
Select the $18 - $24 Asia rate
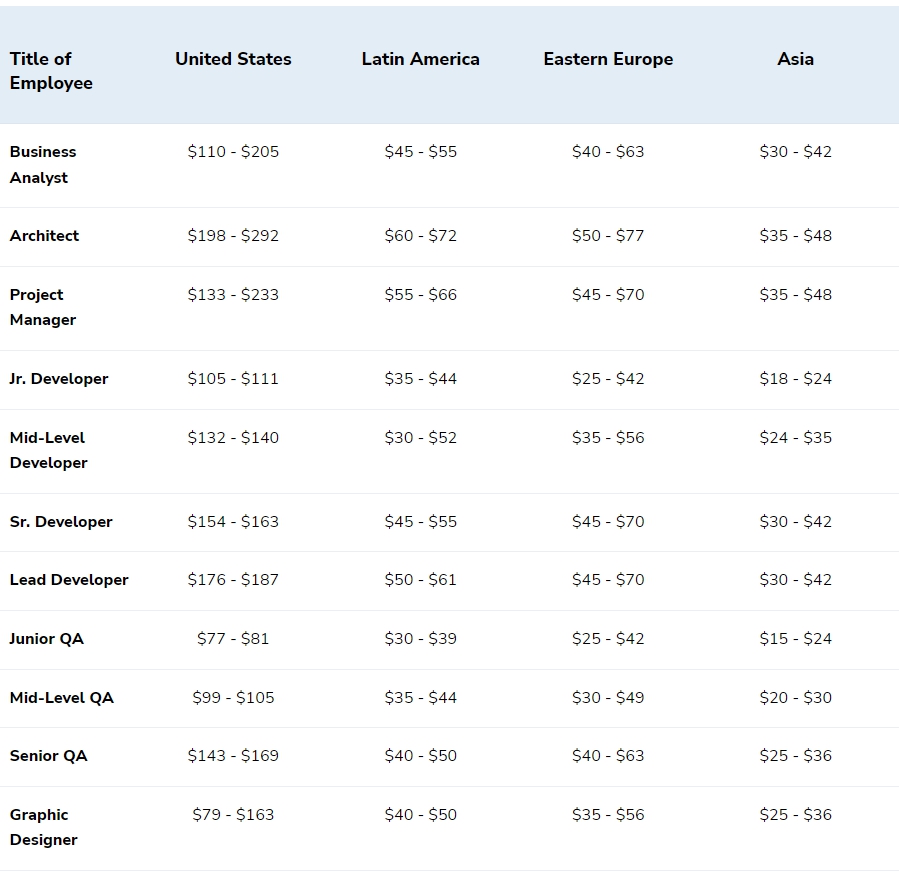click(x=795, y=379)
